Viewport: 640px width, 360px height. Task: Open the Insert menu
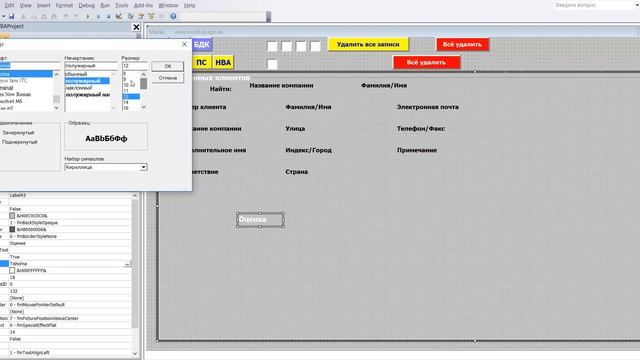44,5
